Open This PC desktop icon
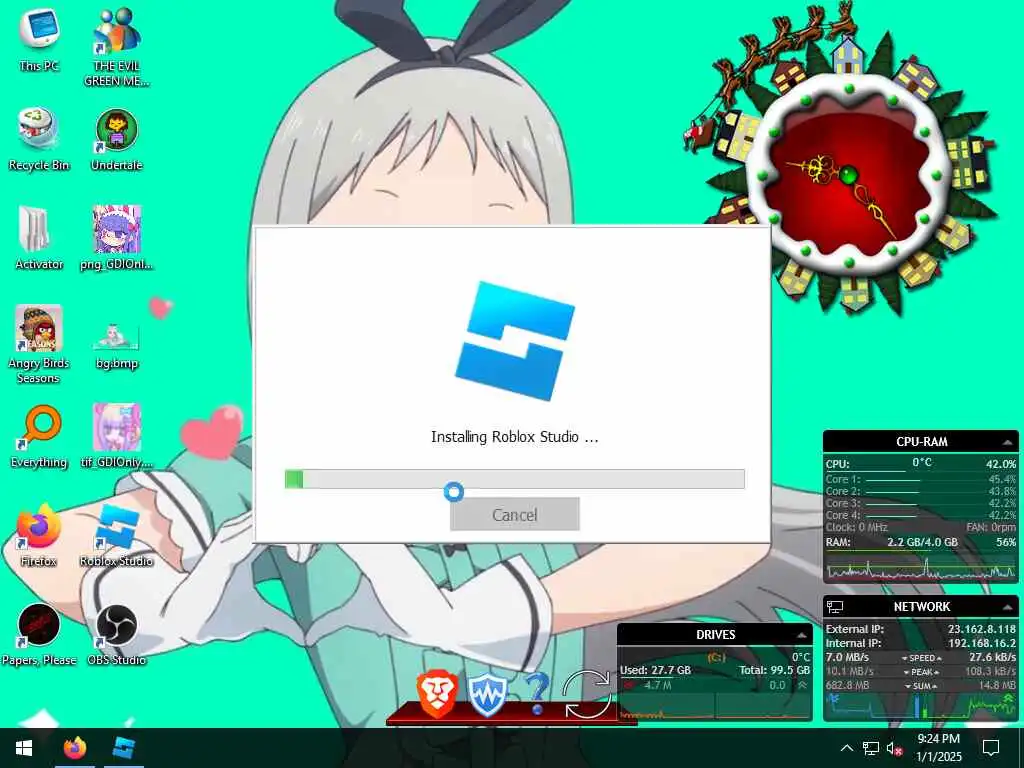This screenshot has width=1024, height=768. [39, 40]
